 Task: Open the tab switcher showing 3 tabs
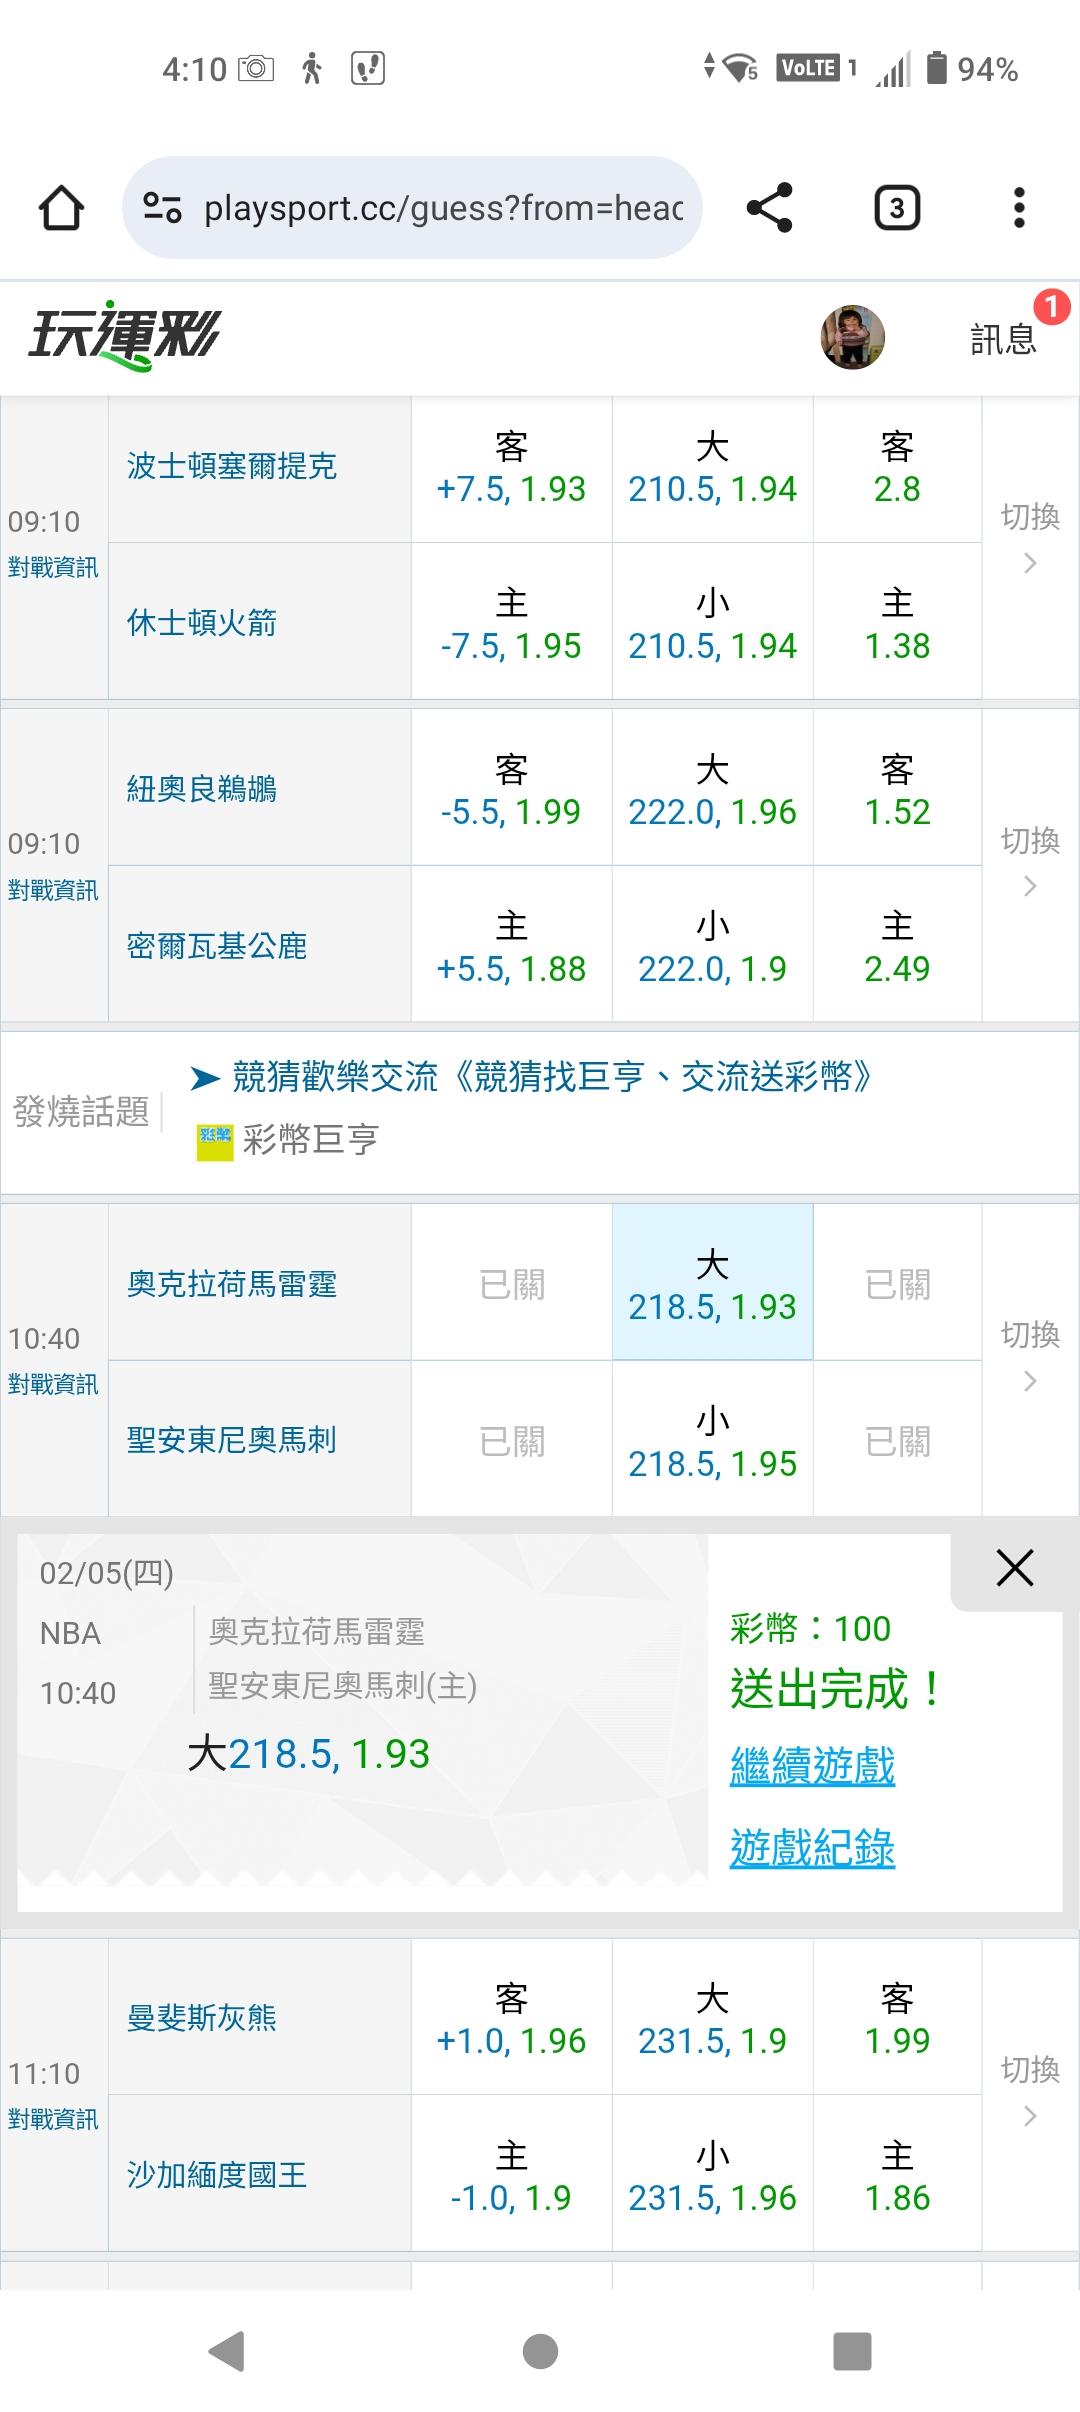coord(897,208)
